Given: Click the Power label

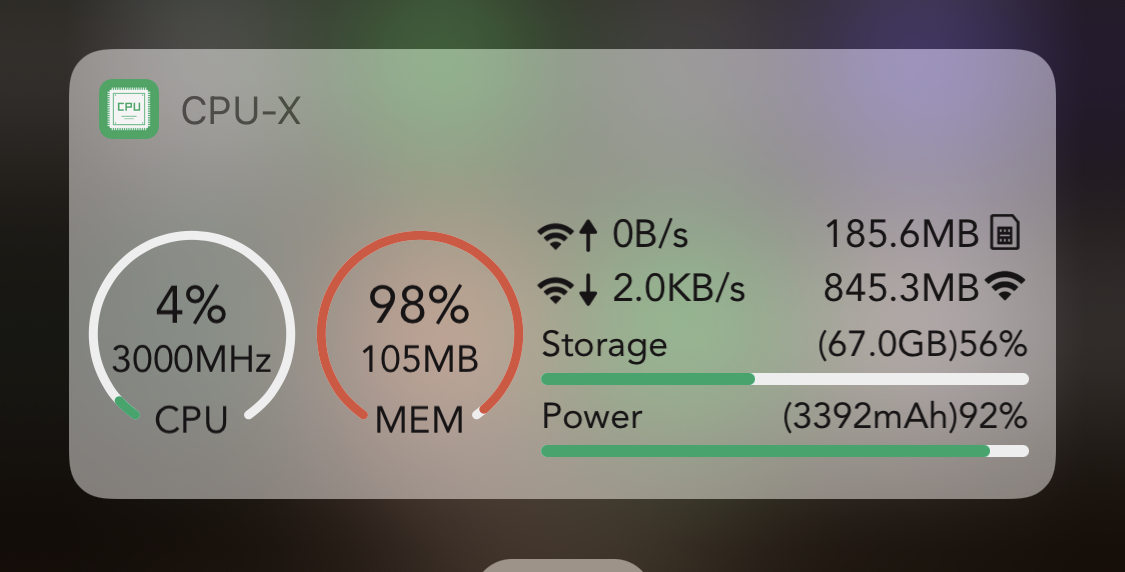Looking at the screenshot, I should (592, 416).
